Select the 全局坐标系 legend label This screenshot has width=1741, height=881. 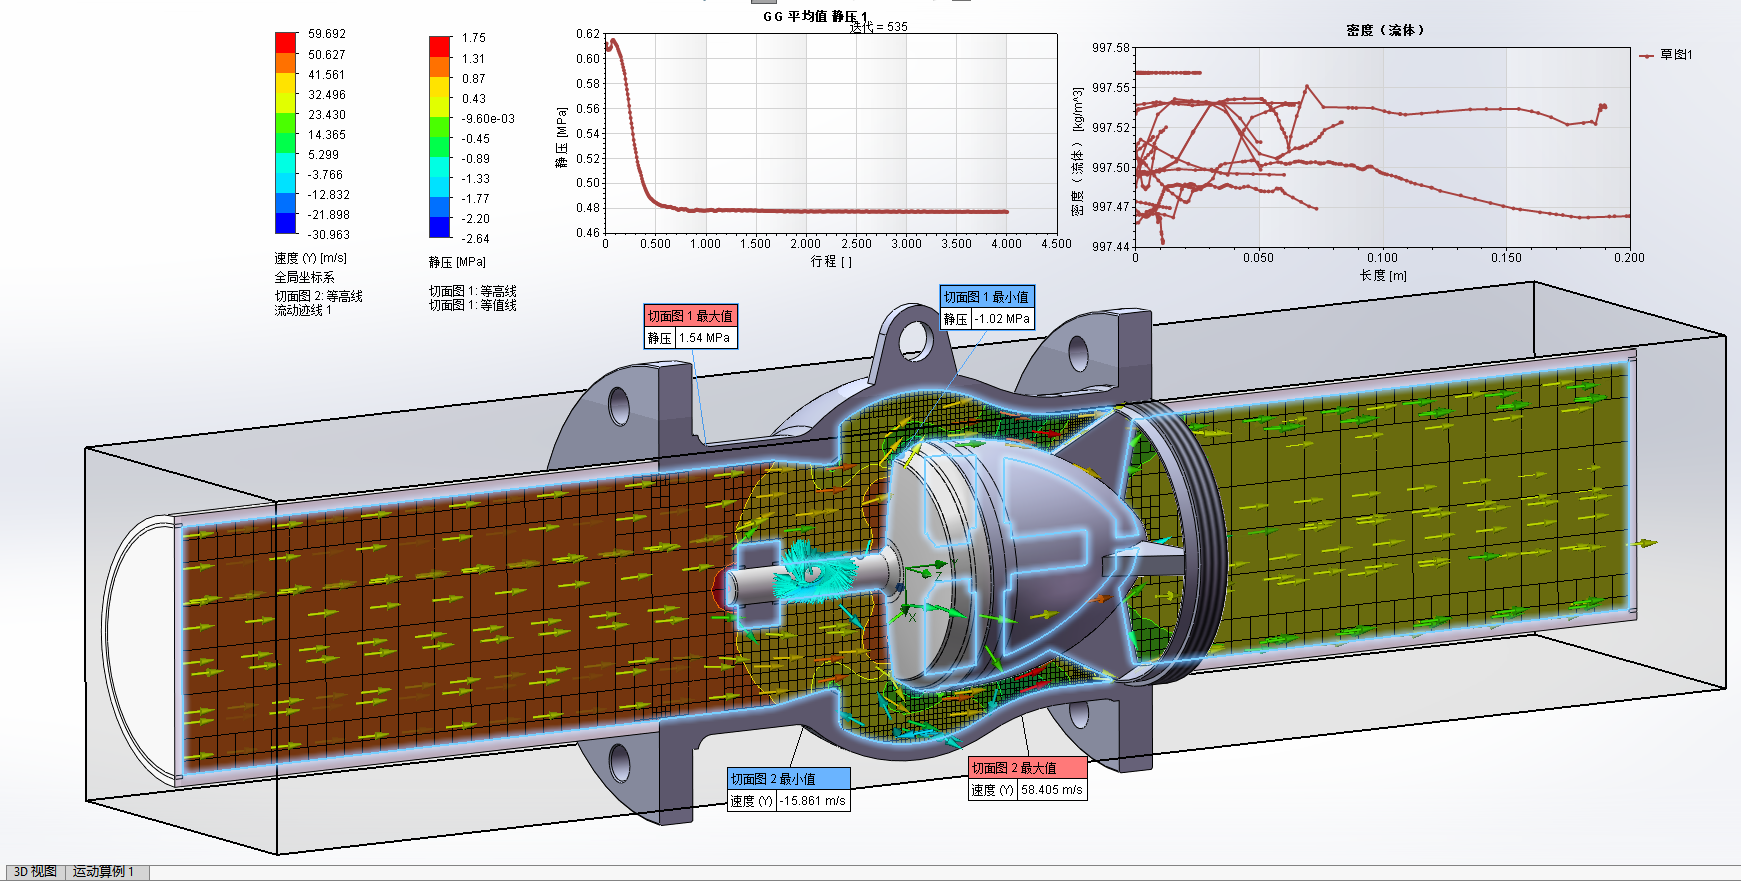(305, 277)
